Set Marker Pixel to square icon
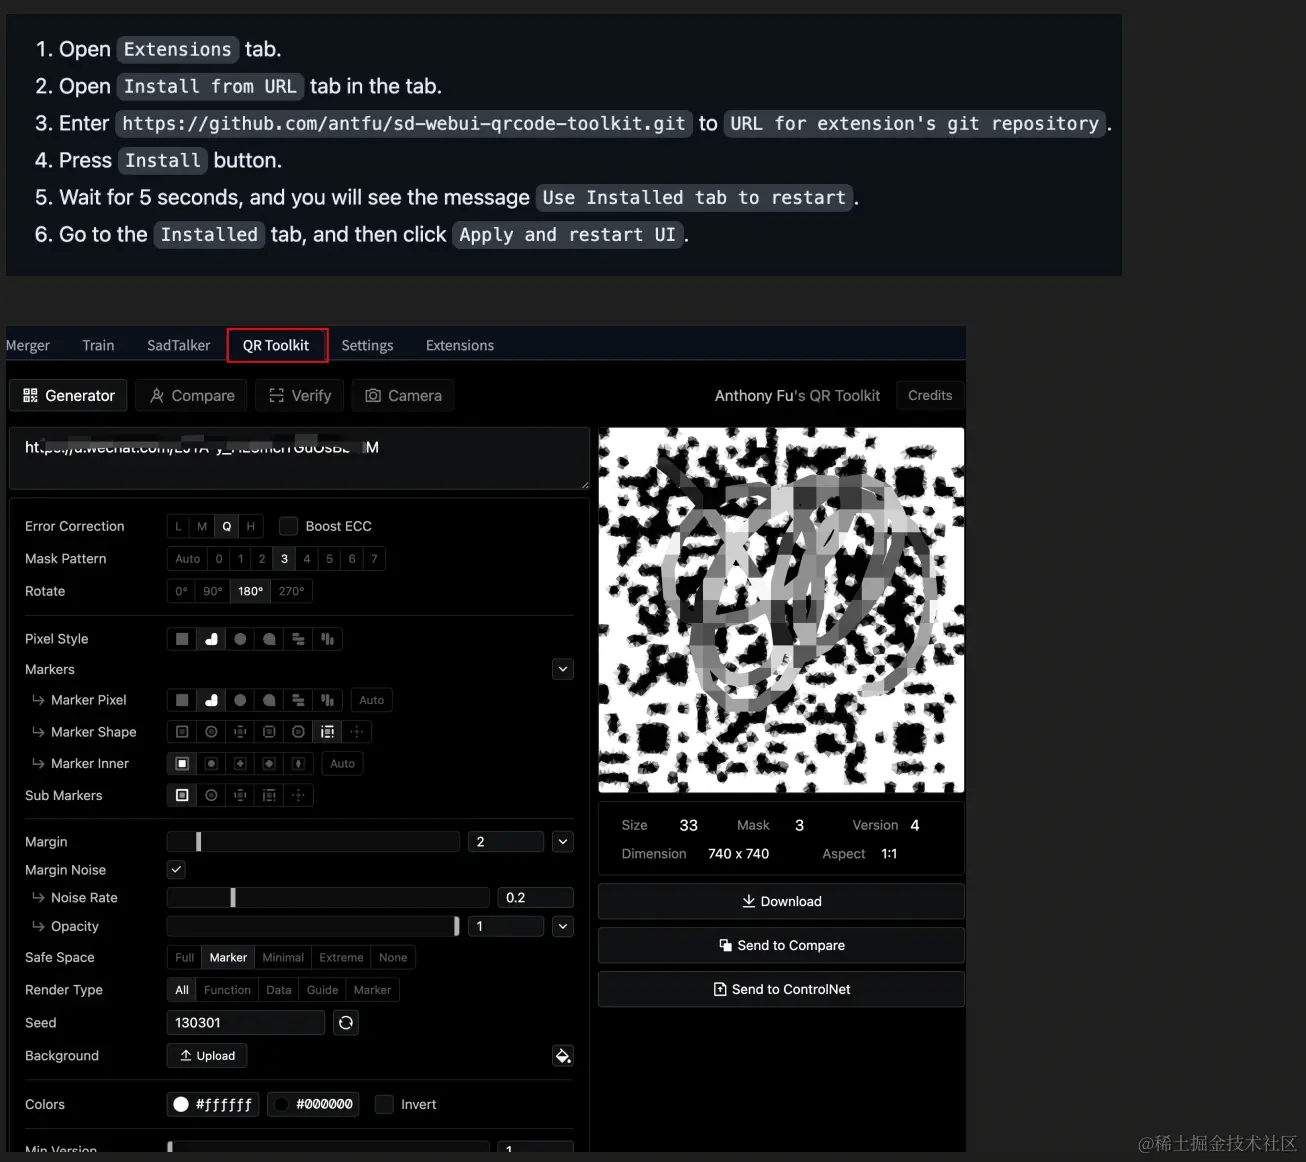The image size is (1306, 1162). (x=182, y=700)
